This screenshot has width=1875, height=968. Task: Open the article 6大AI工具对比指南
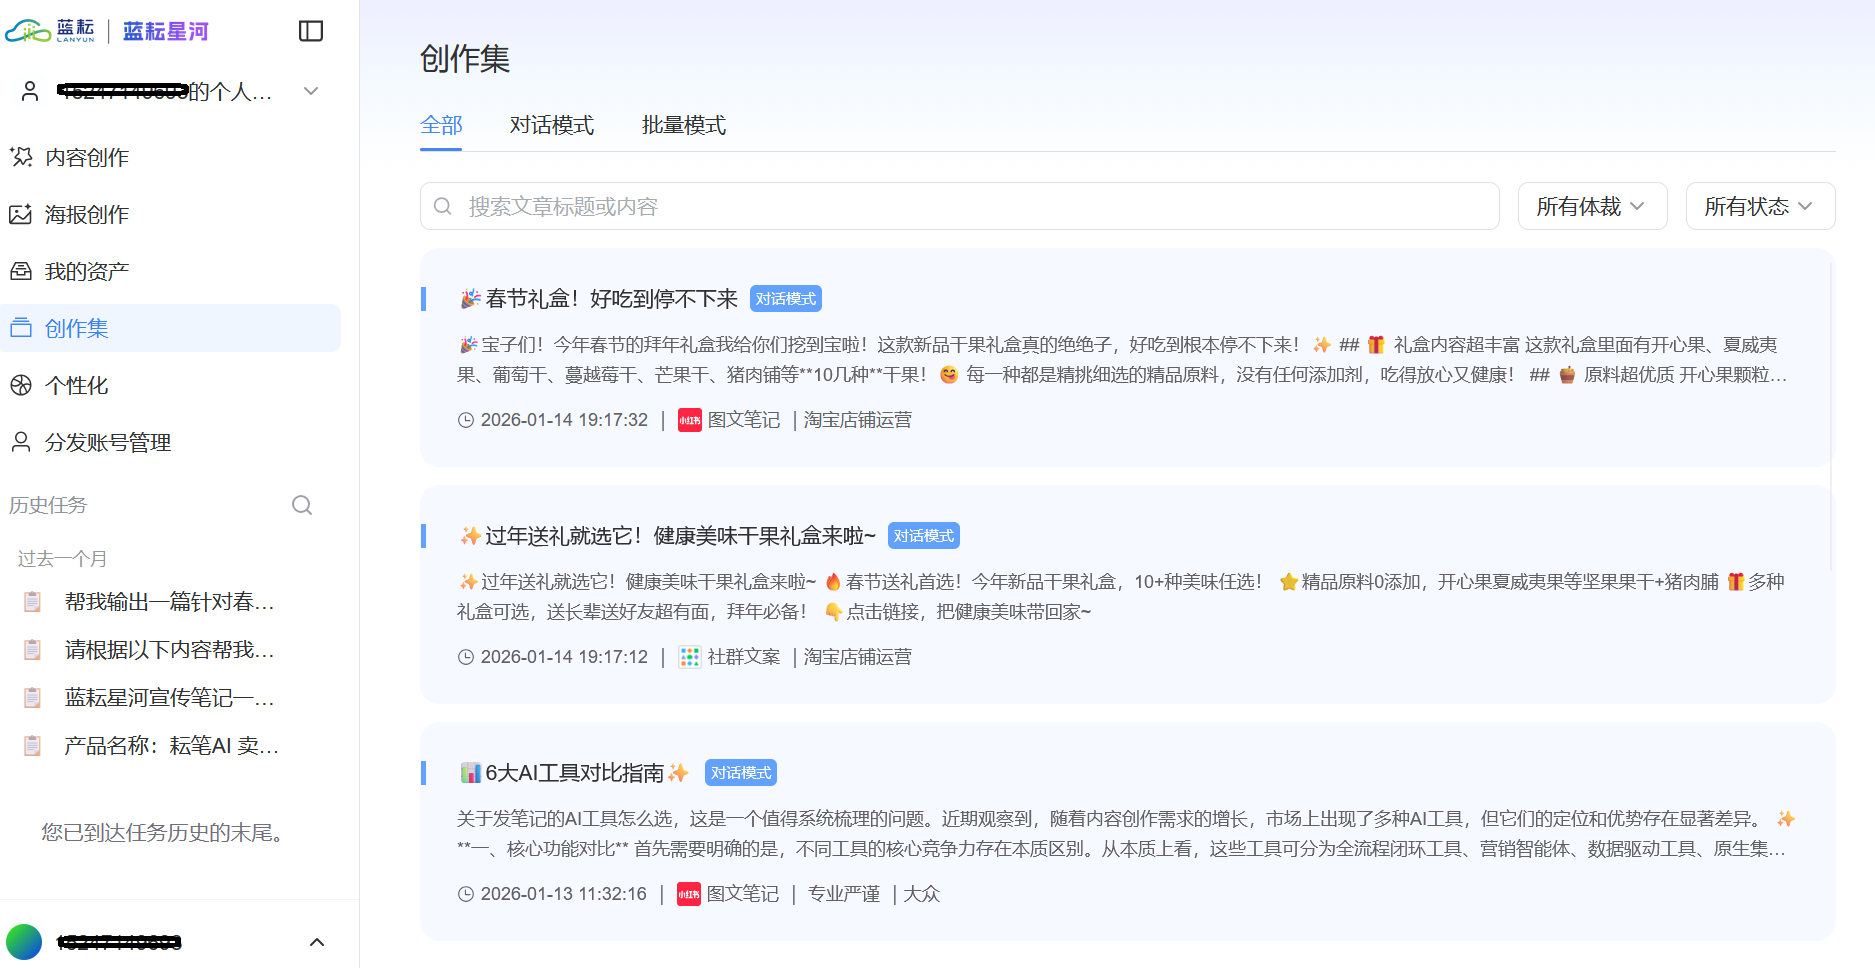tap(575, 773)
